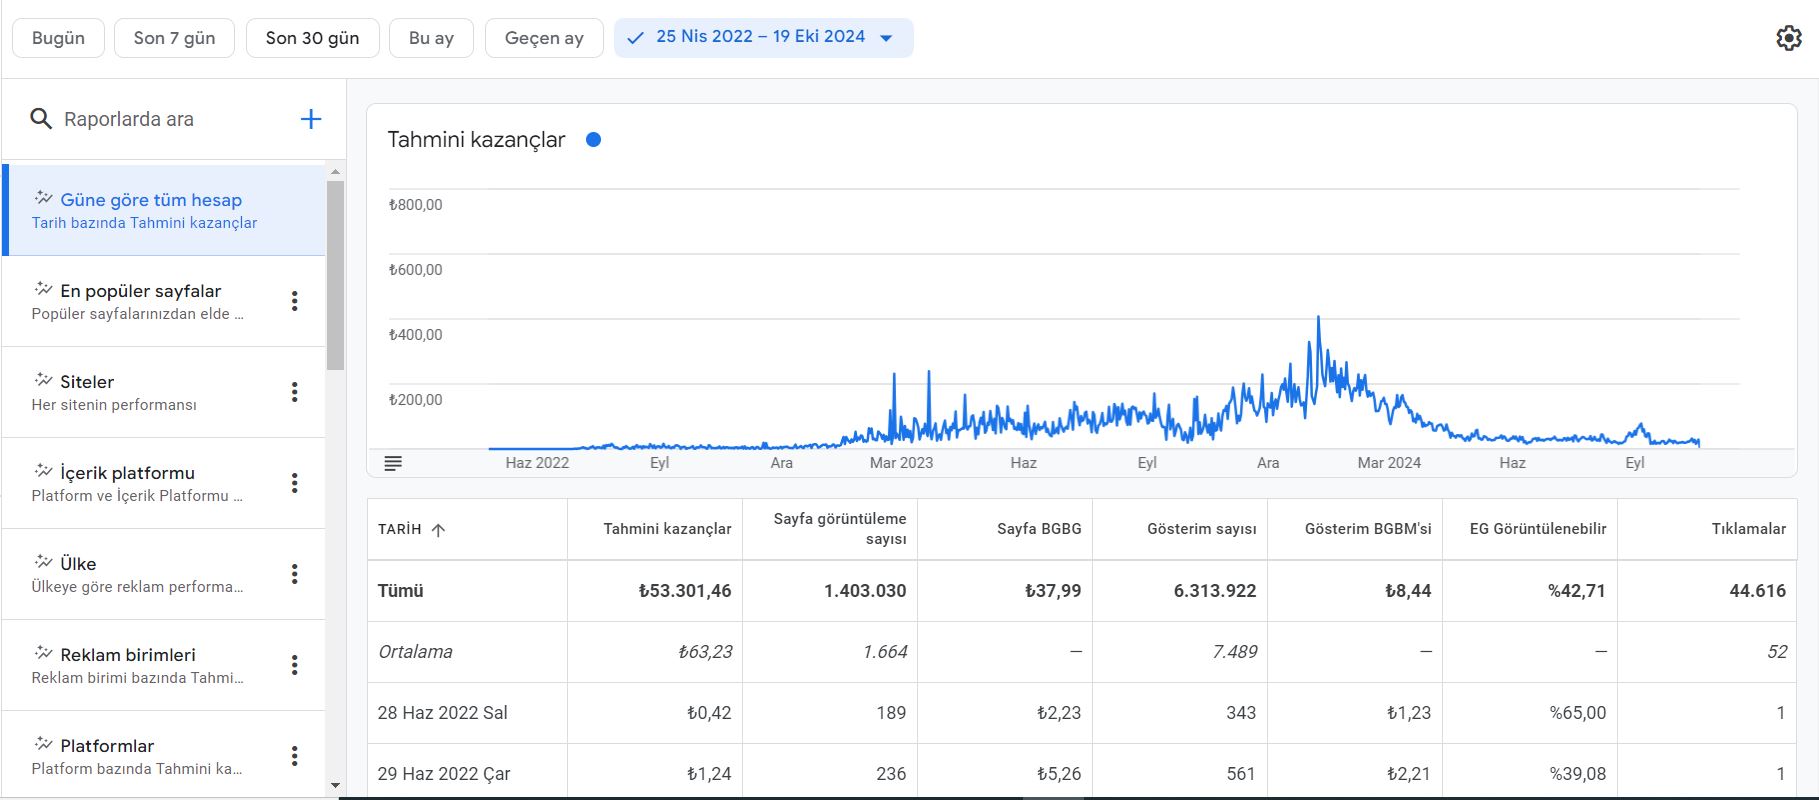
Task: Click the search magnifier icon in Raporlarda ara
Action: pyautogui.click(x=41, y=119)
